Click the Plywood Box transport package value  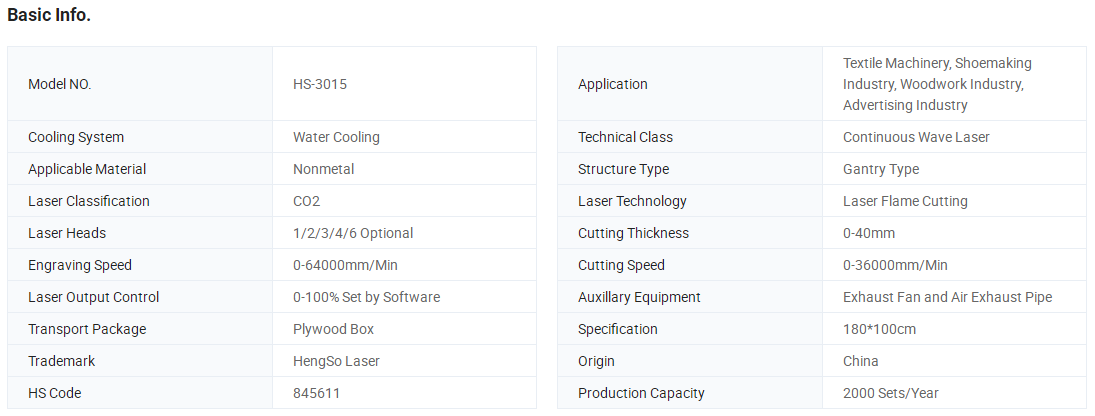click(334, 329)
